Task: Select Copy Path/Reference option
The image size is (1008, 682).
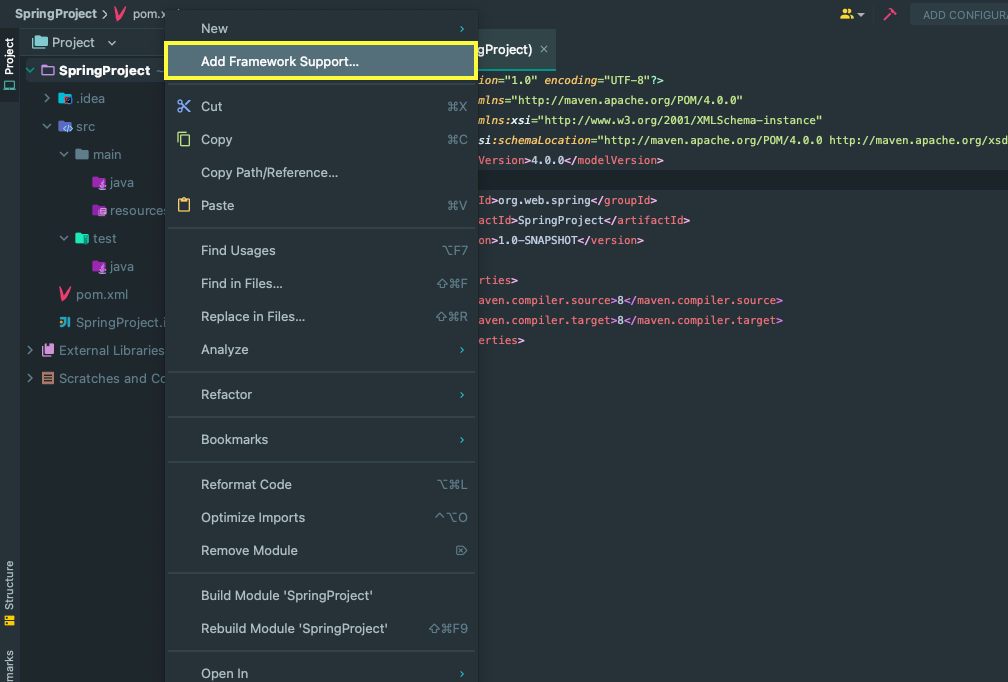Action: [x=320, y=172]
